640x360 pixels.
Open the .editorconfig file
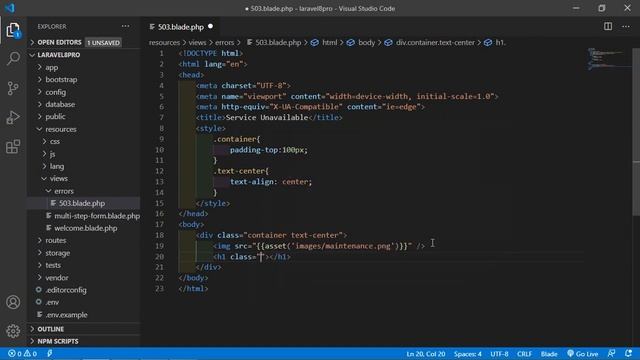click(66, 290)
